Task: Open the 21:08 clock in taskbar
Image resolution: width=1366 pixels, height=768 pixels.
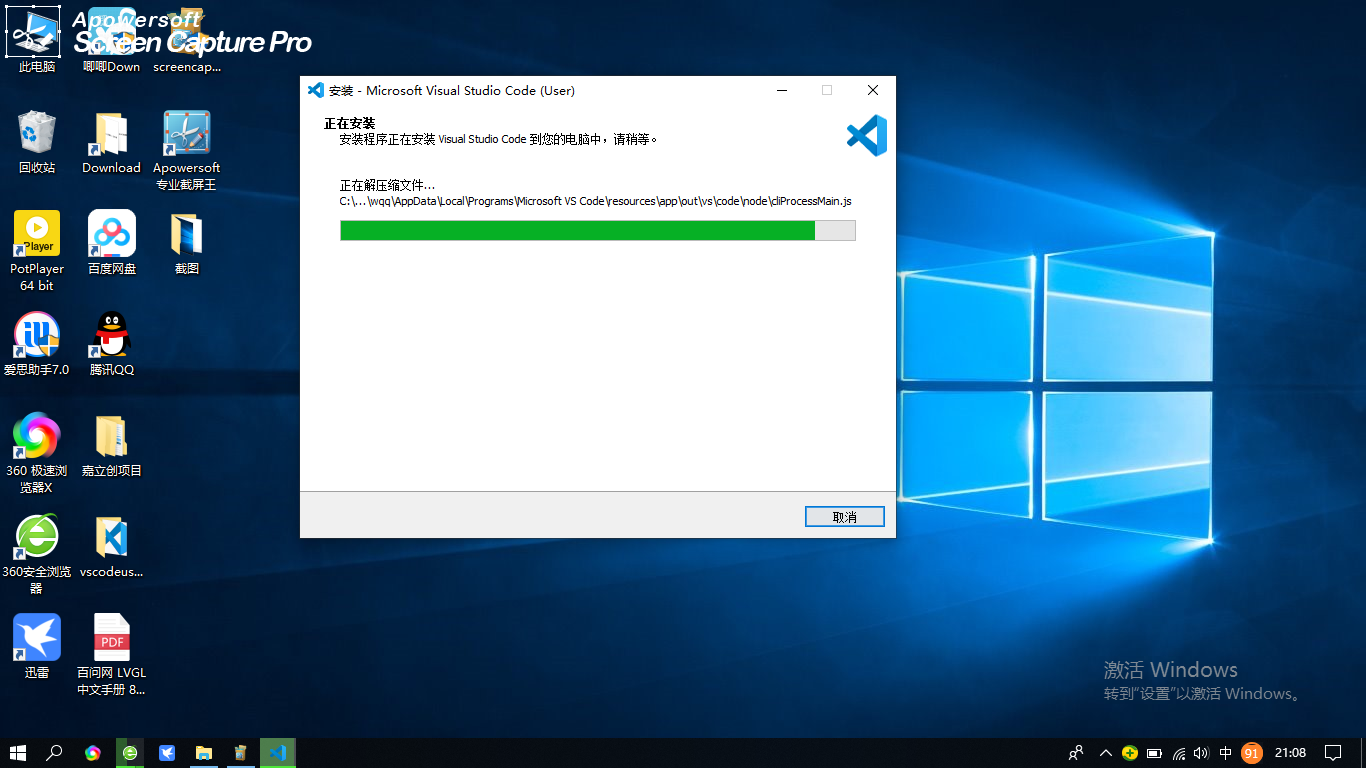Action: pyautogui.click(x=1291, y=753)
